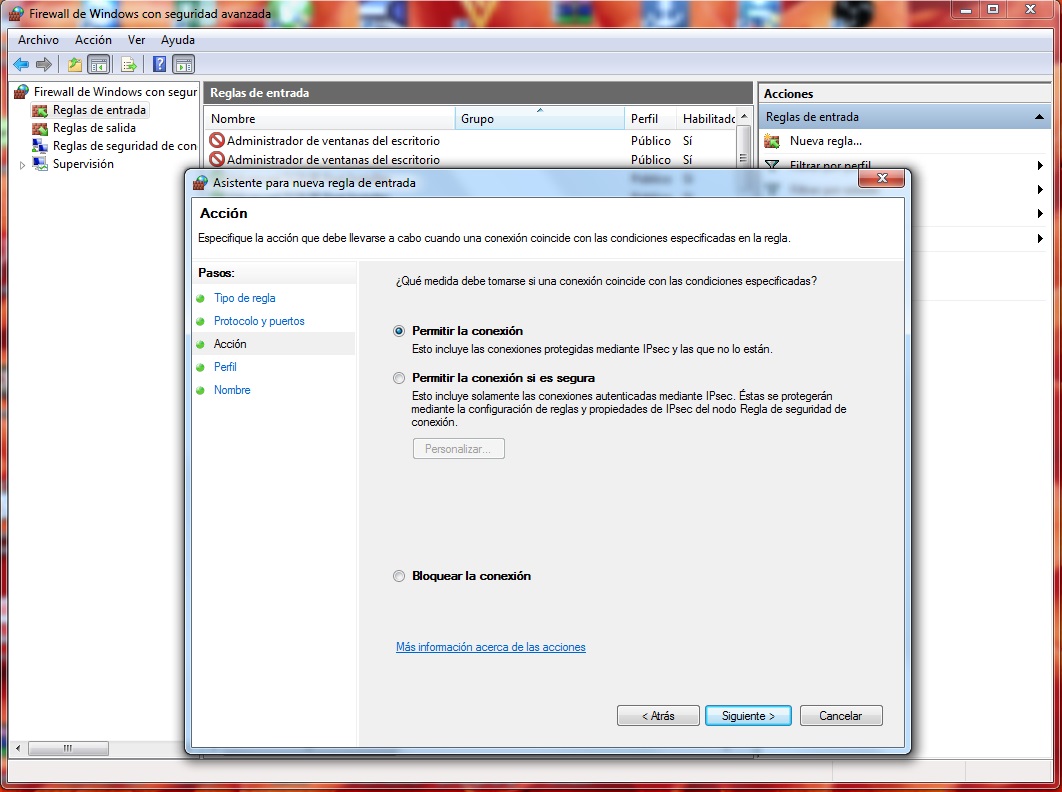The width and height of the screenshot is (1062, 792).
Task: Toggle the console tree show/hide icon
Action: coord(99,64)
